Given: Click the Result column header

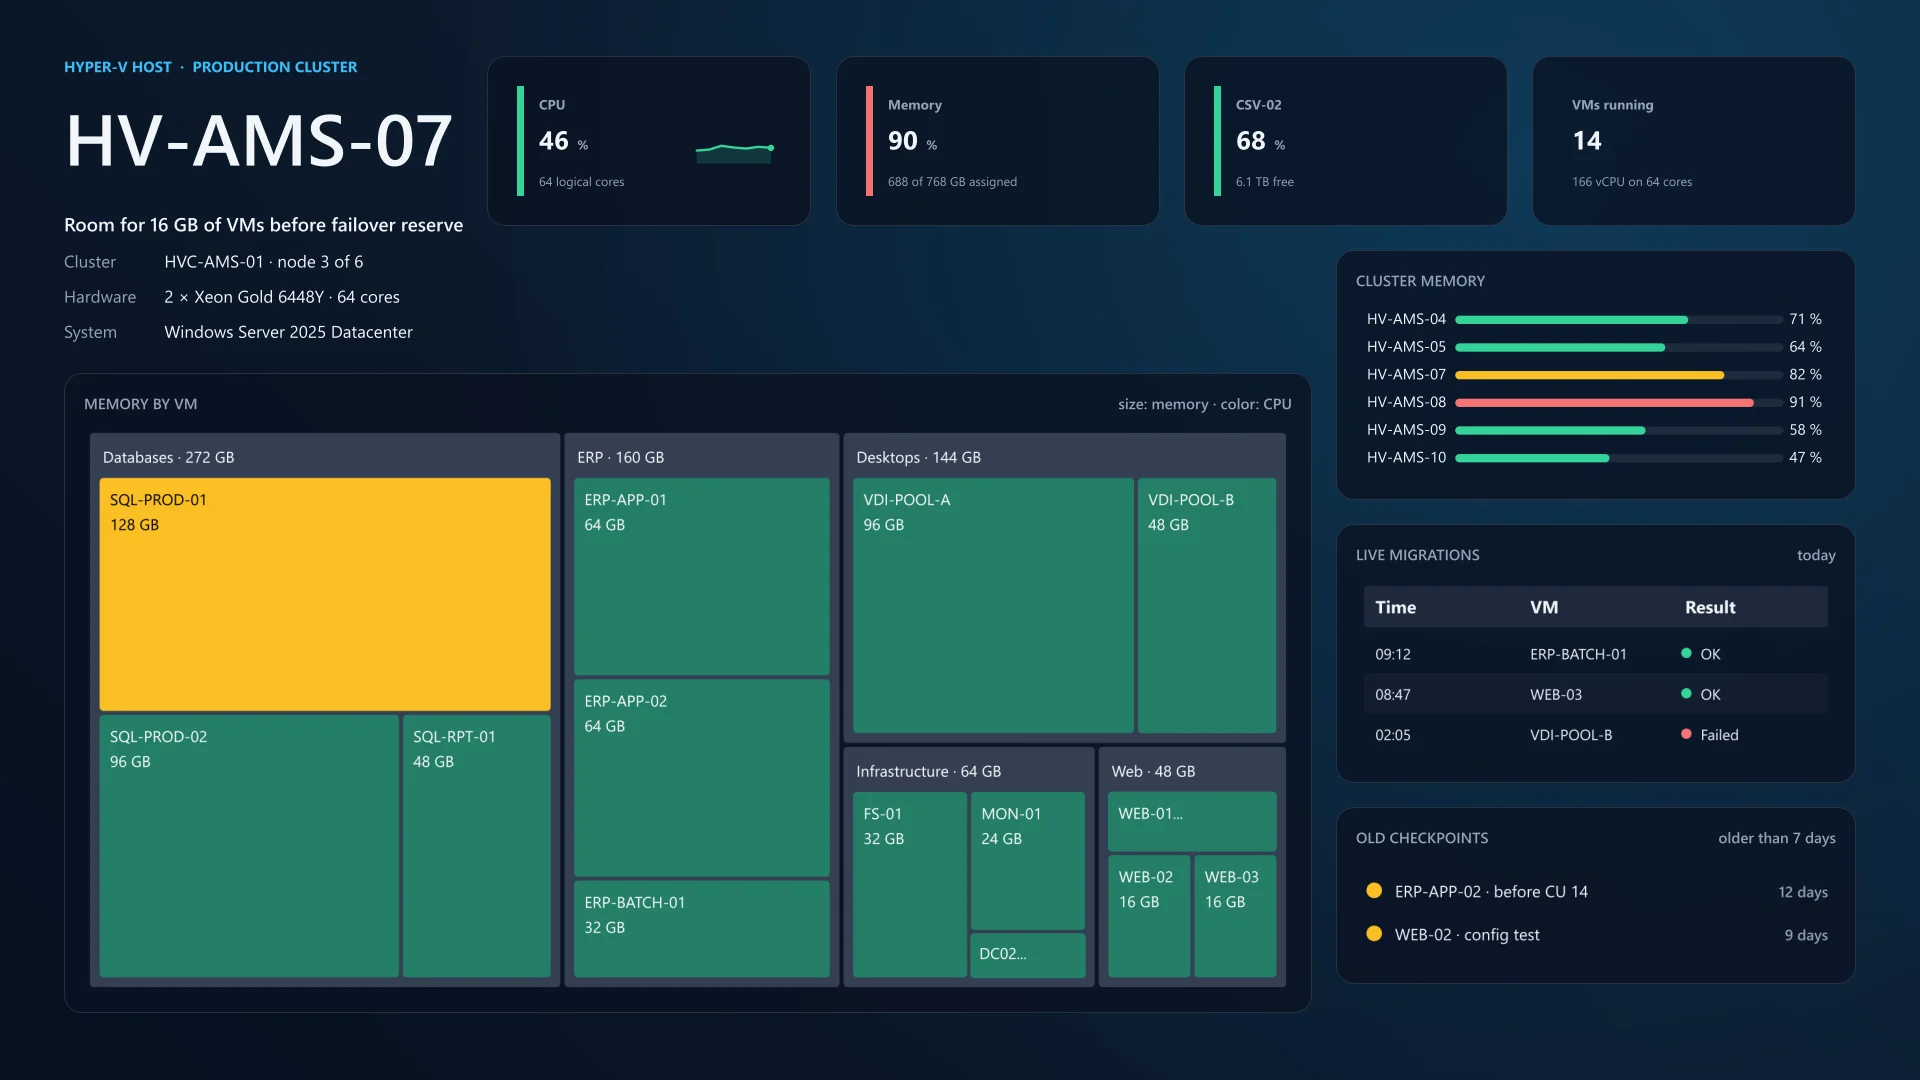Looking at the screenshot, I should coord(1710,607).
